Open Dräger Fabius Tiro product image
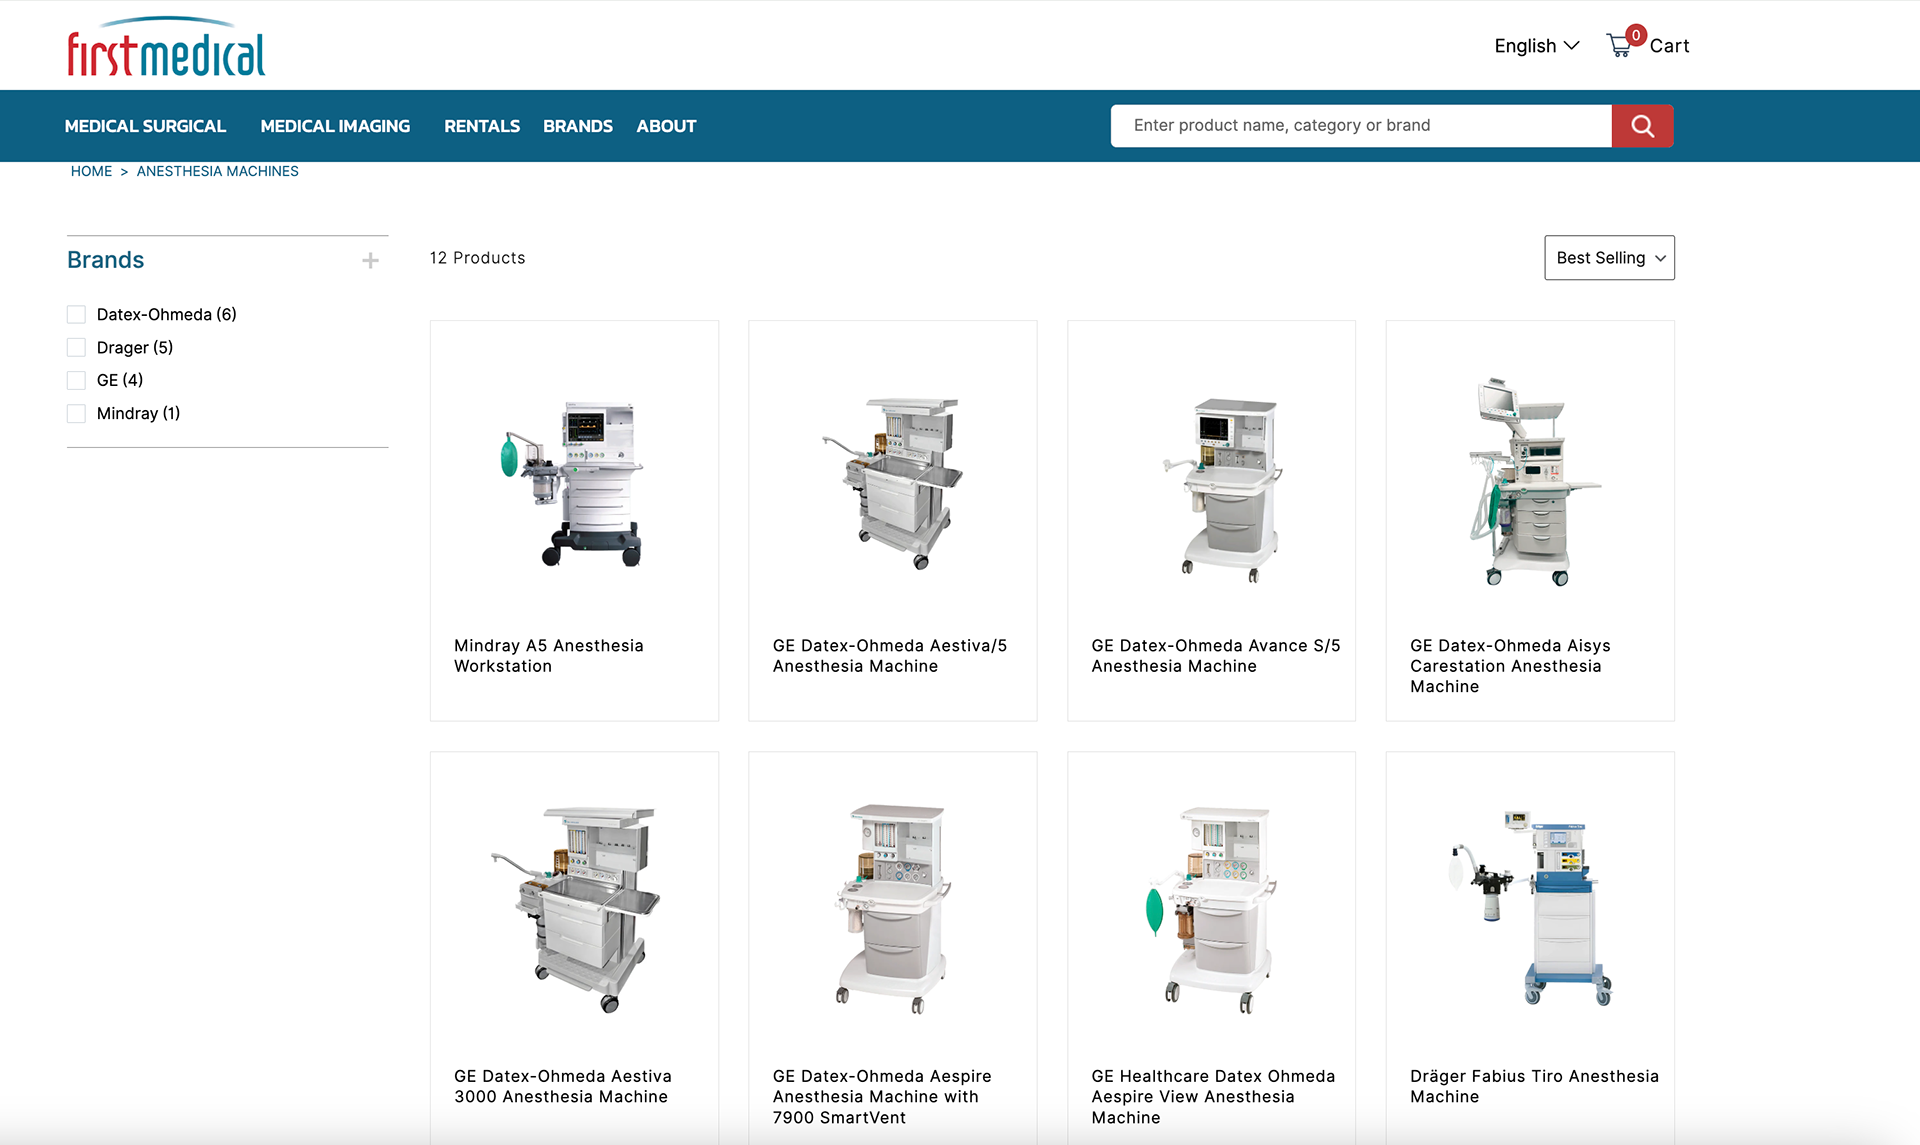This screenshot has height=1145, width=1920. click(1529, 907)
